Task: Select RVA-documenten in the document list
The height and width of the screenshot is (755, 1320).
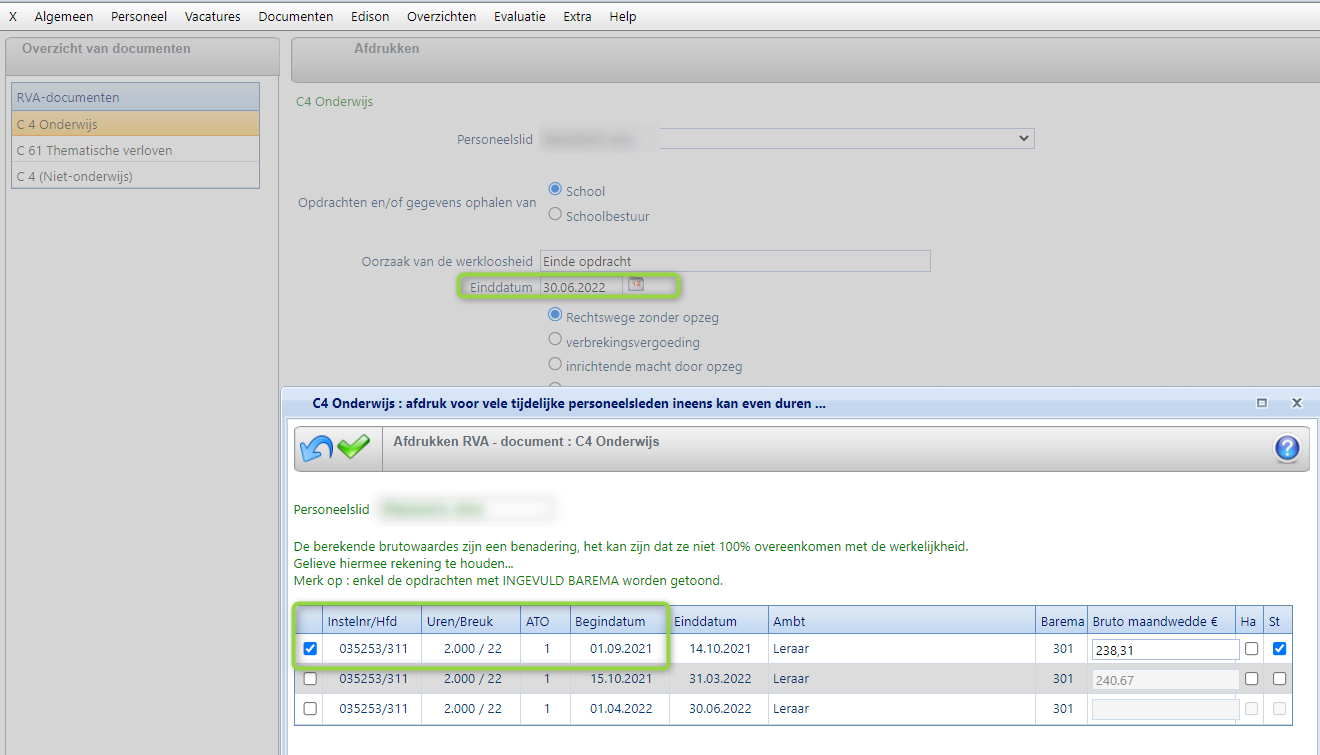Action: (x=136, y=97)
